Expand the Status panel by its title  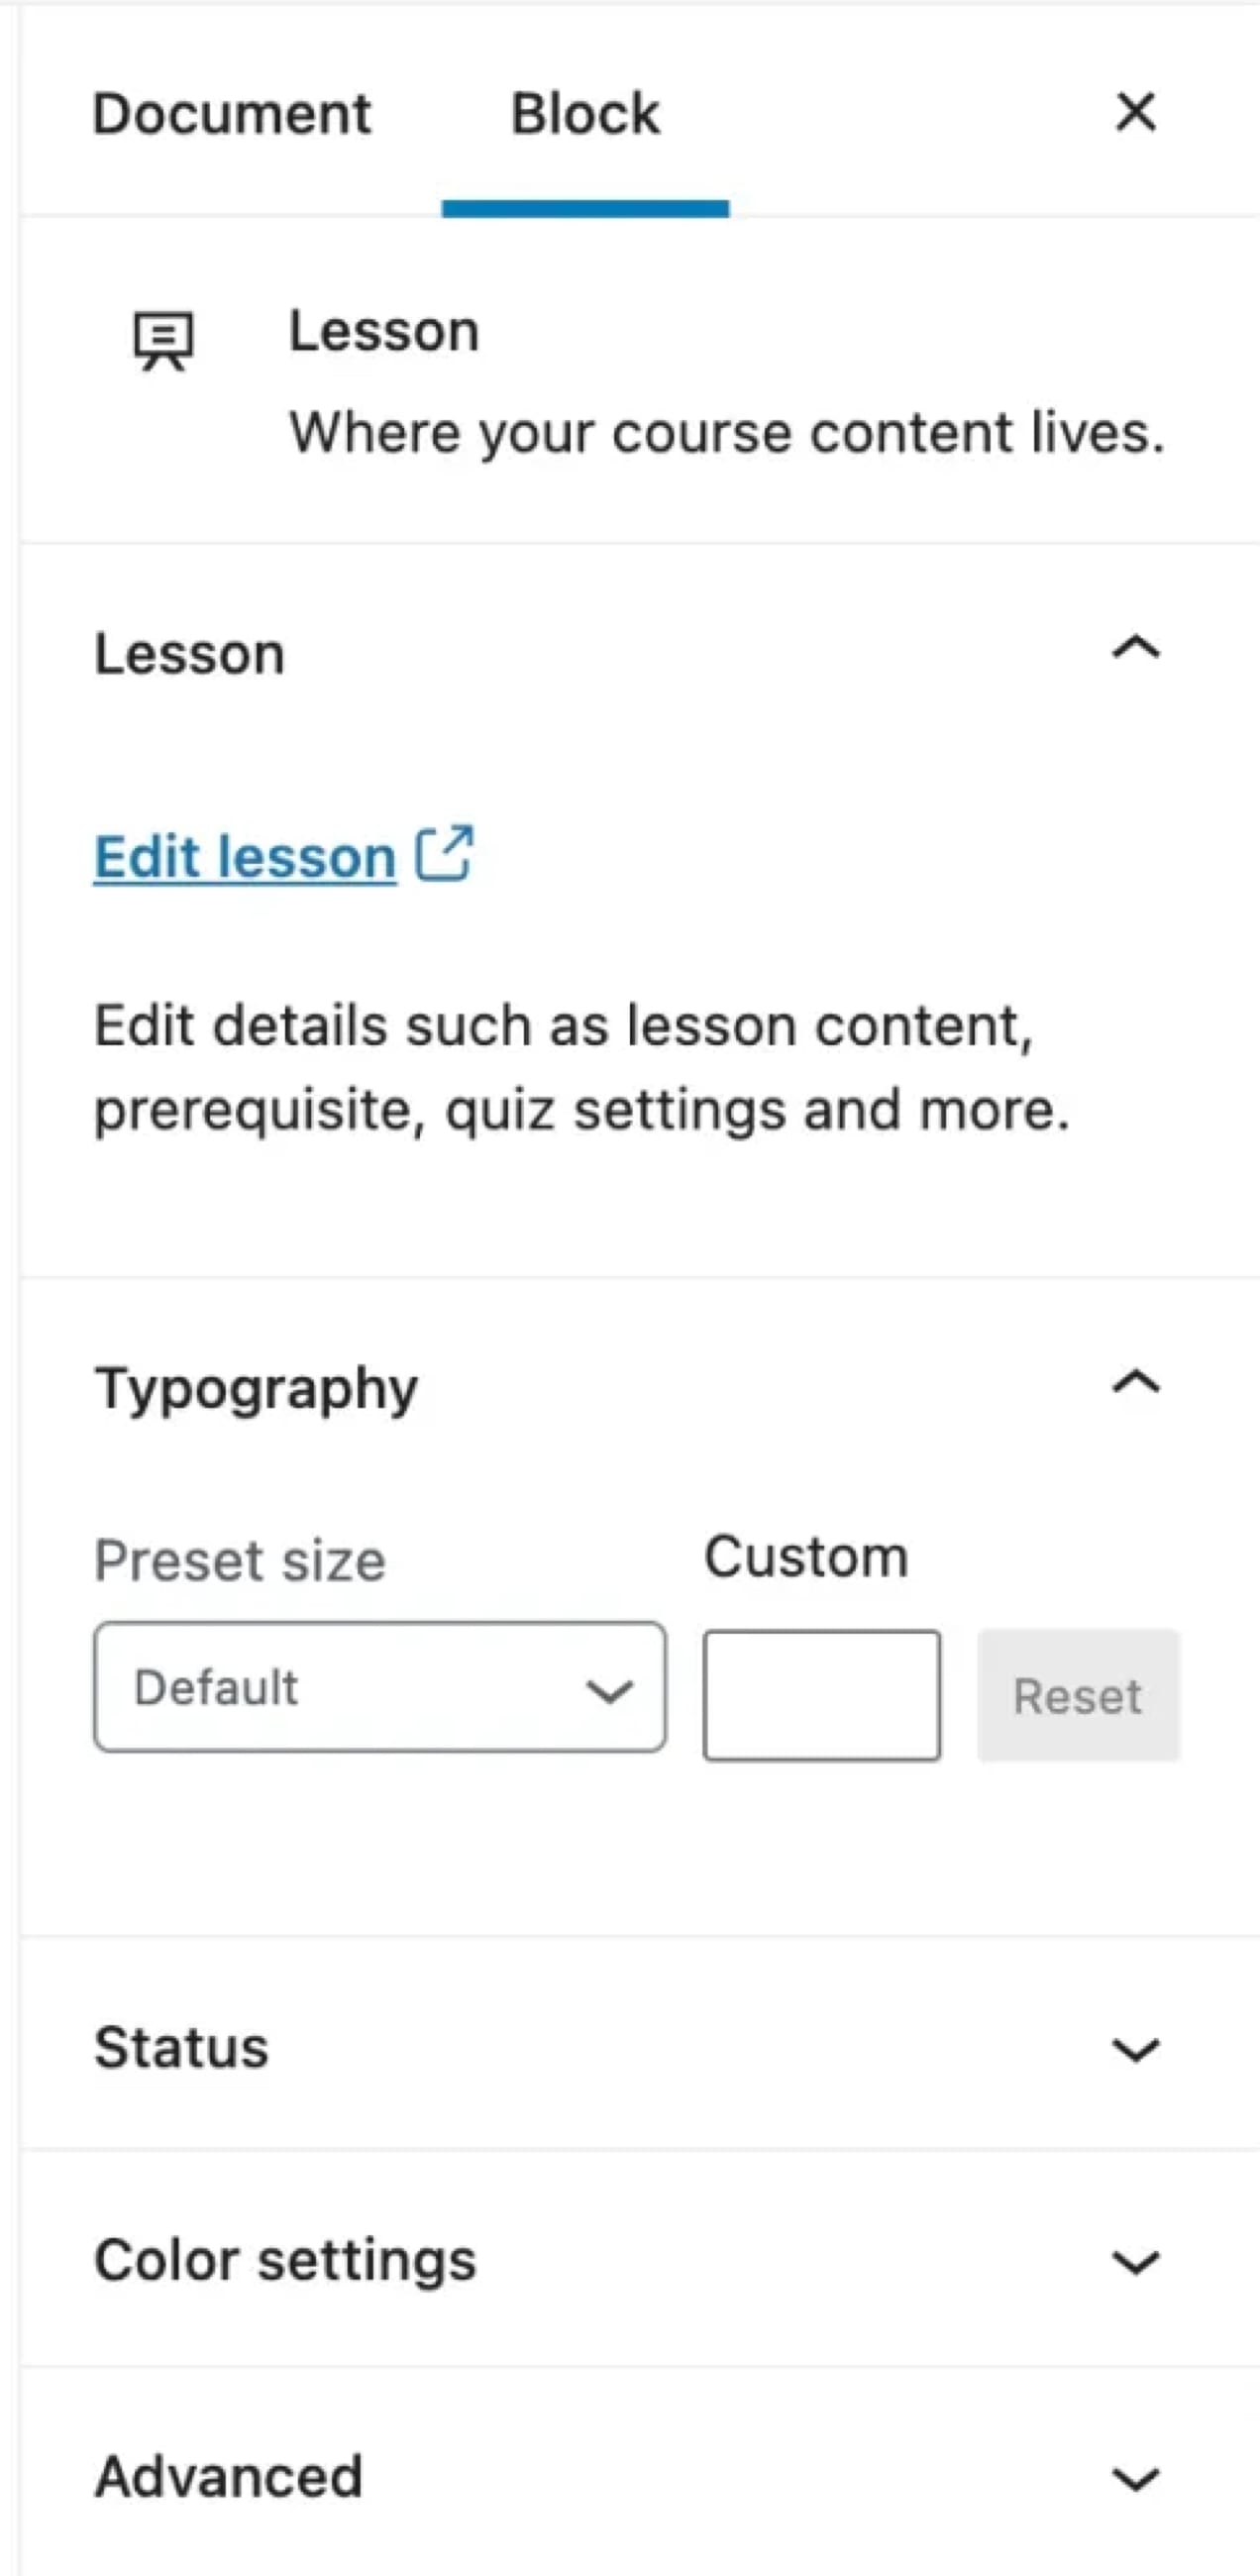(181, 2047)
